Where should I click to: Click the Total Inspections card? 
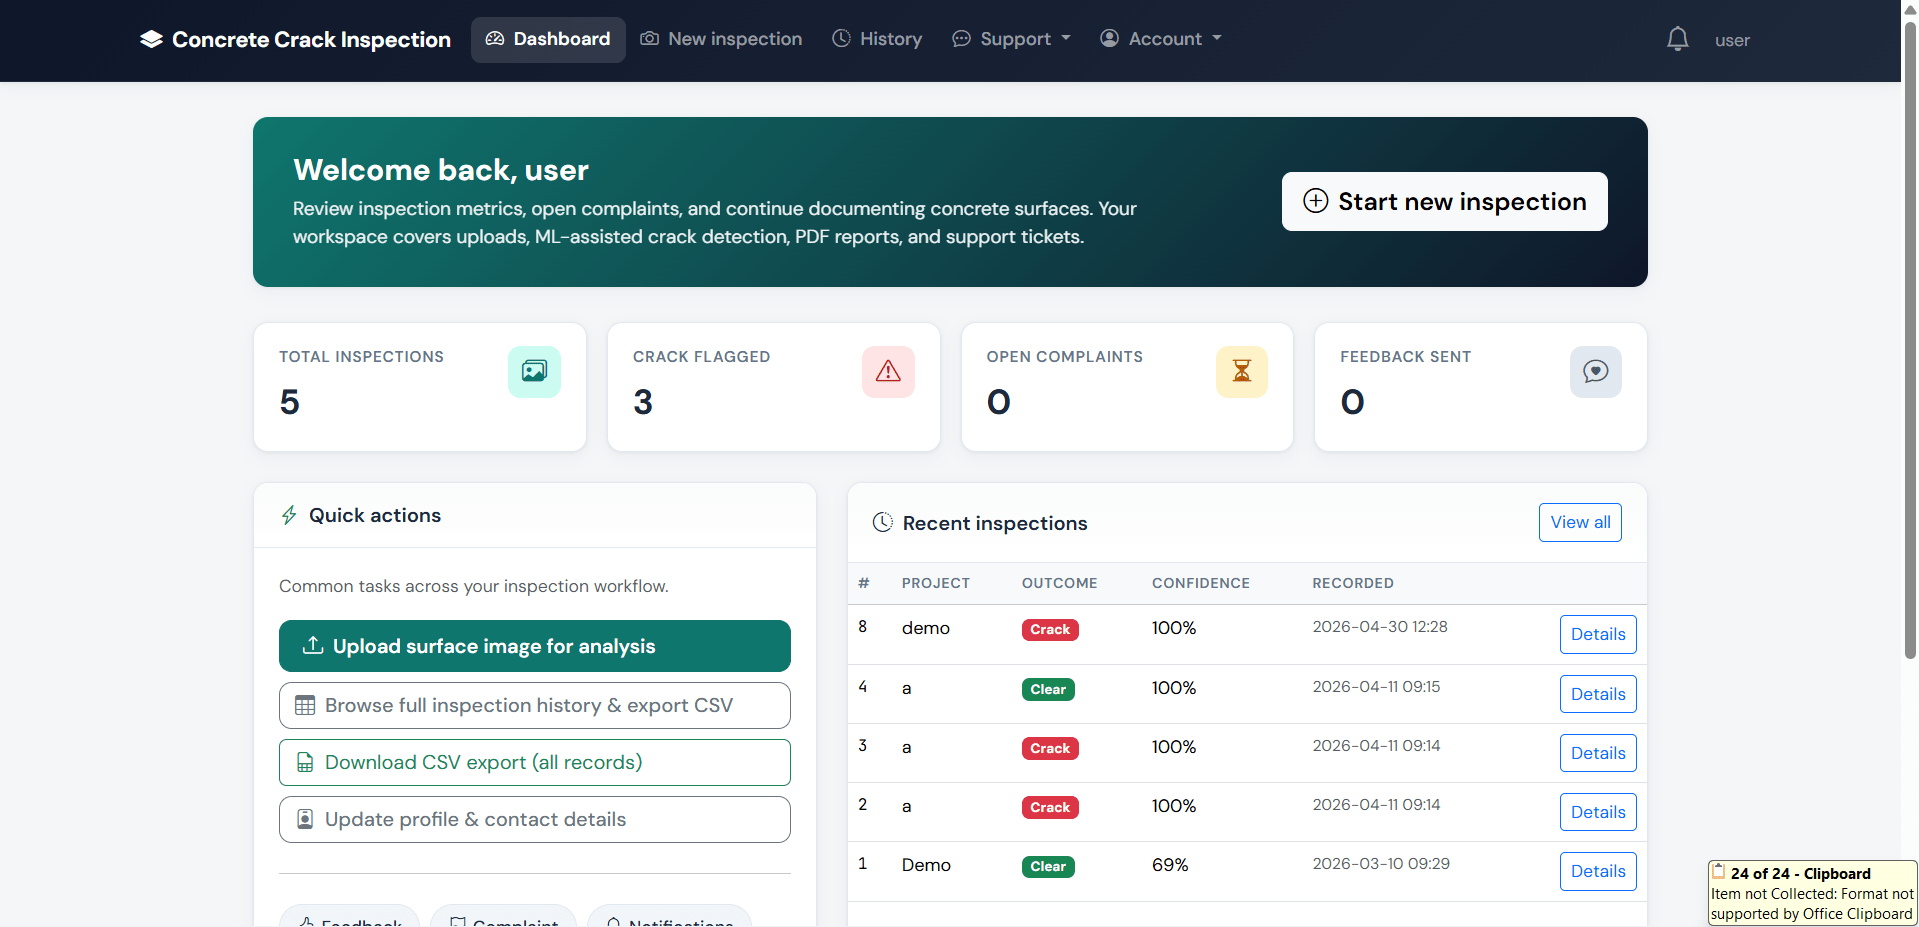pos(420,387)
